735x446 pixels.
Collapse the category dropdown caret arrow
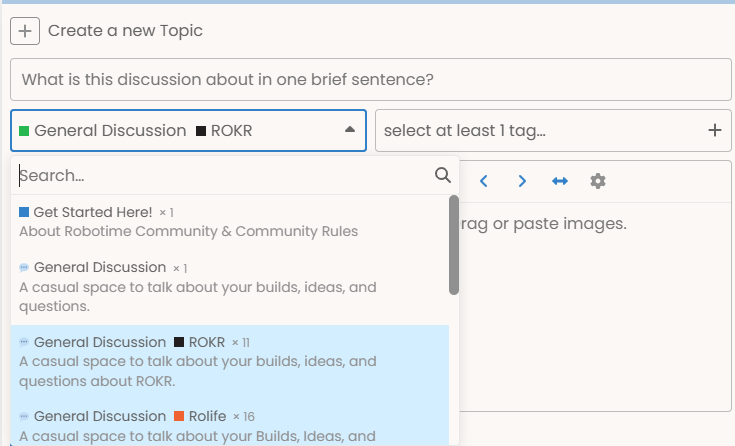coord(350,129)
